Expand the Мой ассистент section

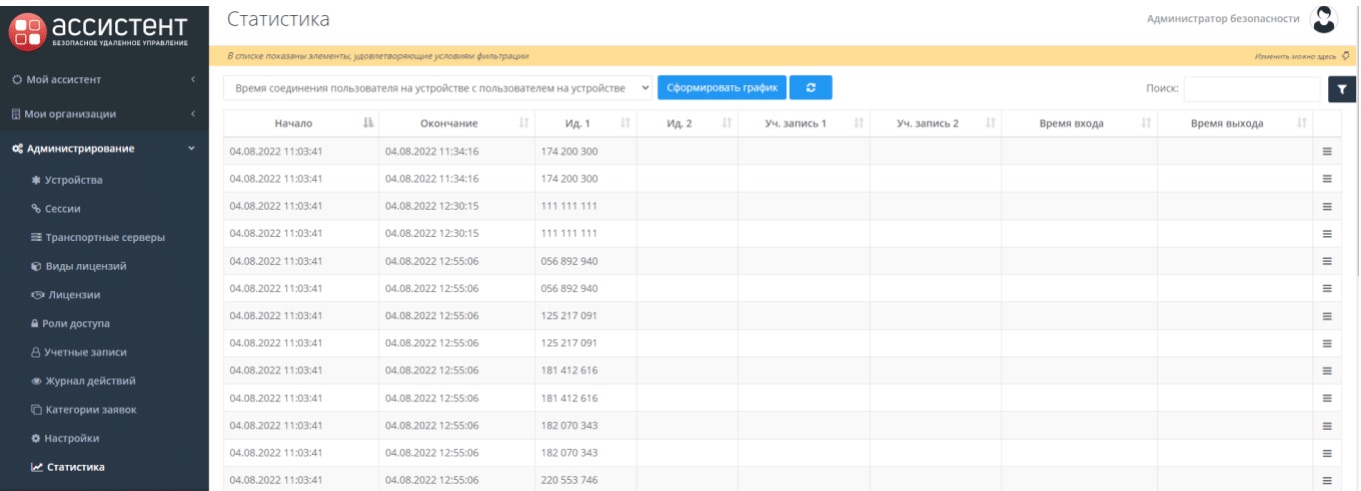(104, 79)
